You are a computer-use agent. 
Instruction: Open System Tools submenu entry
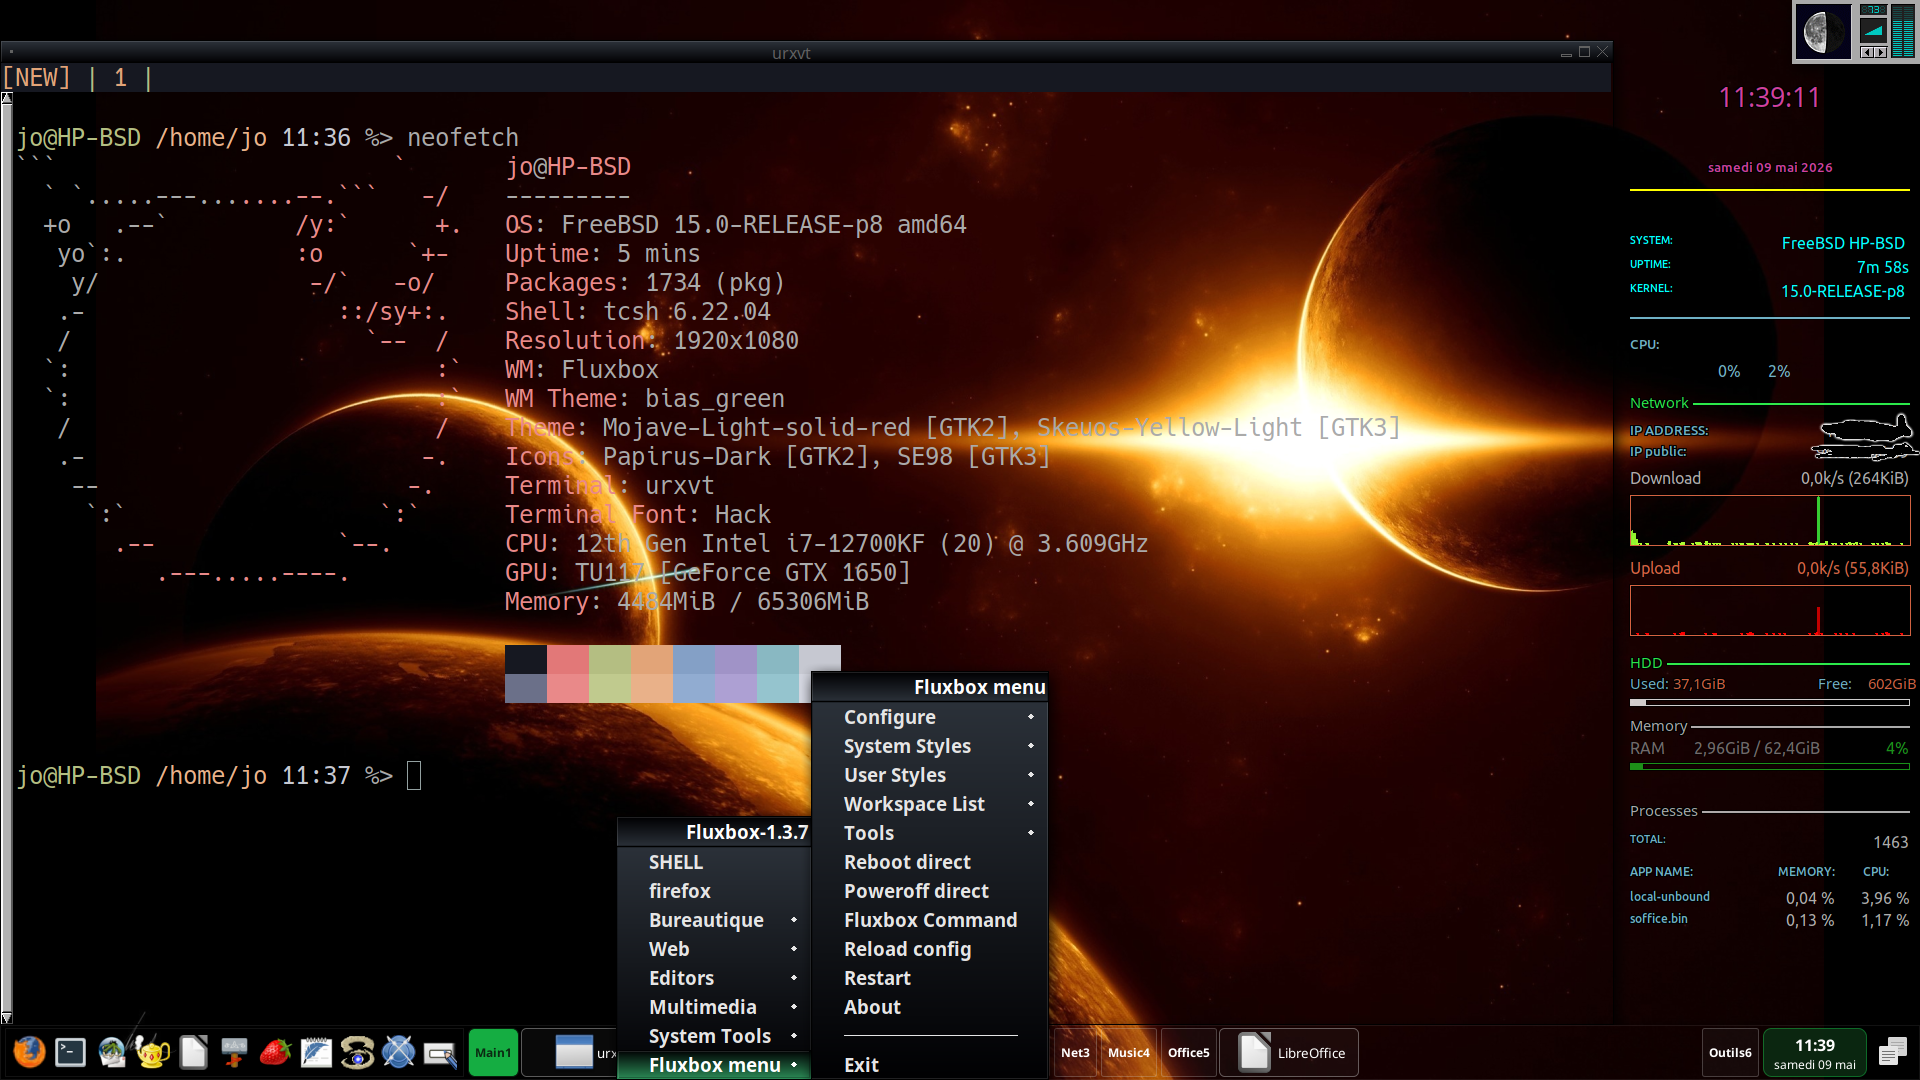tap(714, 1036)
